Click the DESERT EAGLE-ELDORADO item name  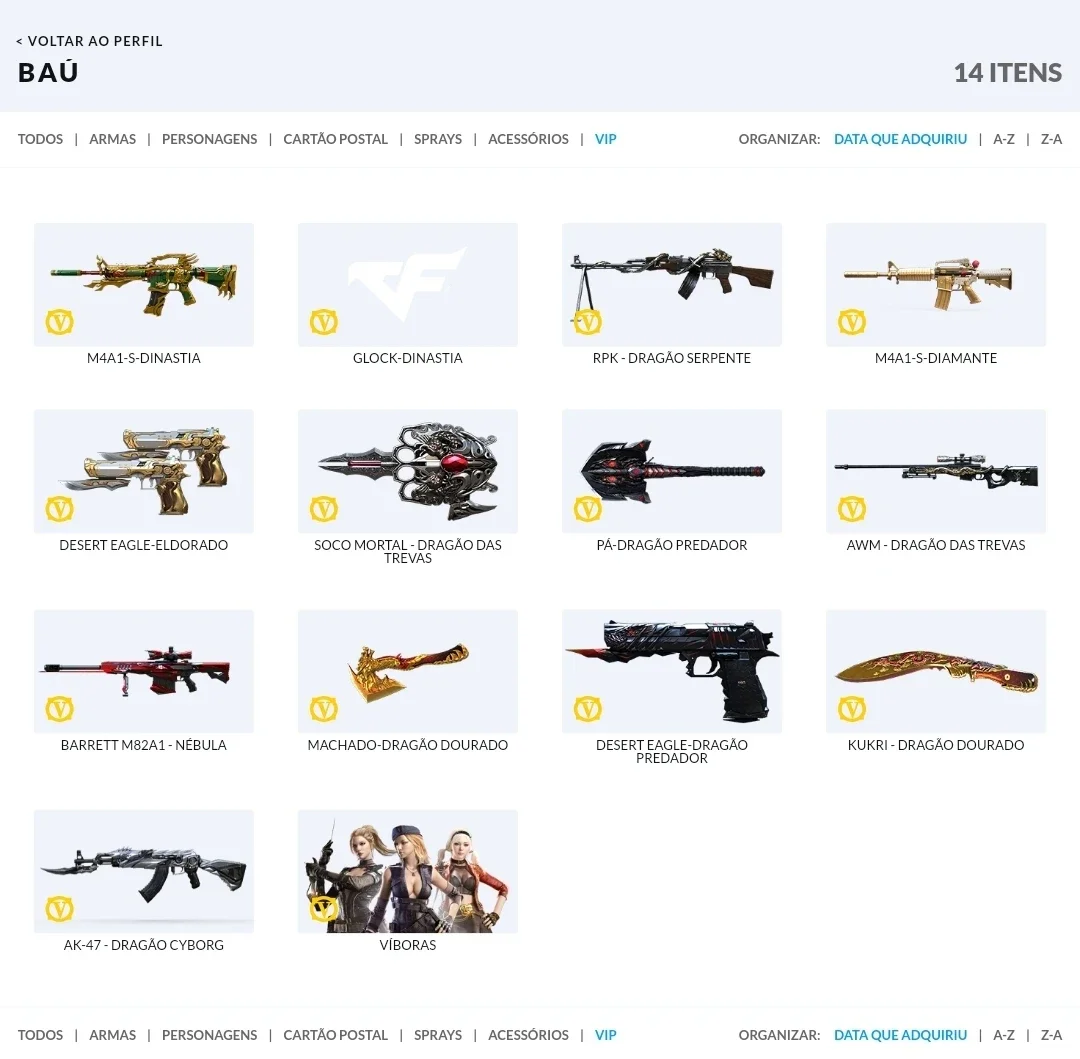pos(144,545)
